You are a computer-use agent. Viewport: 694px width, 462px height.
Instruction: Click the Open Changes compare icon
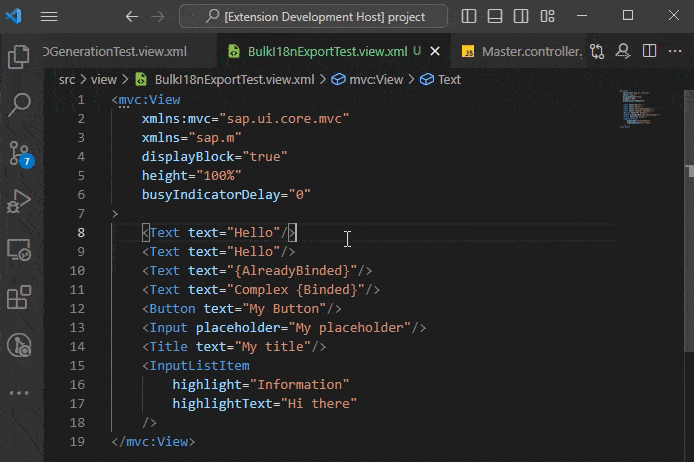(x=597, y=51)
